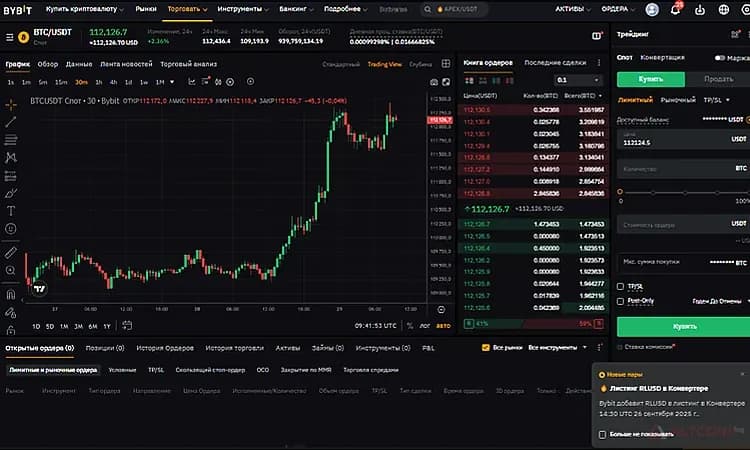Viewport: 750px width, 450px height.
Task: Open 'Все инструменты' filter dropdown
Action: pyautogui.click(x=557, y=348)
